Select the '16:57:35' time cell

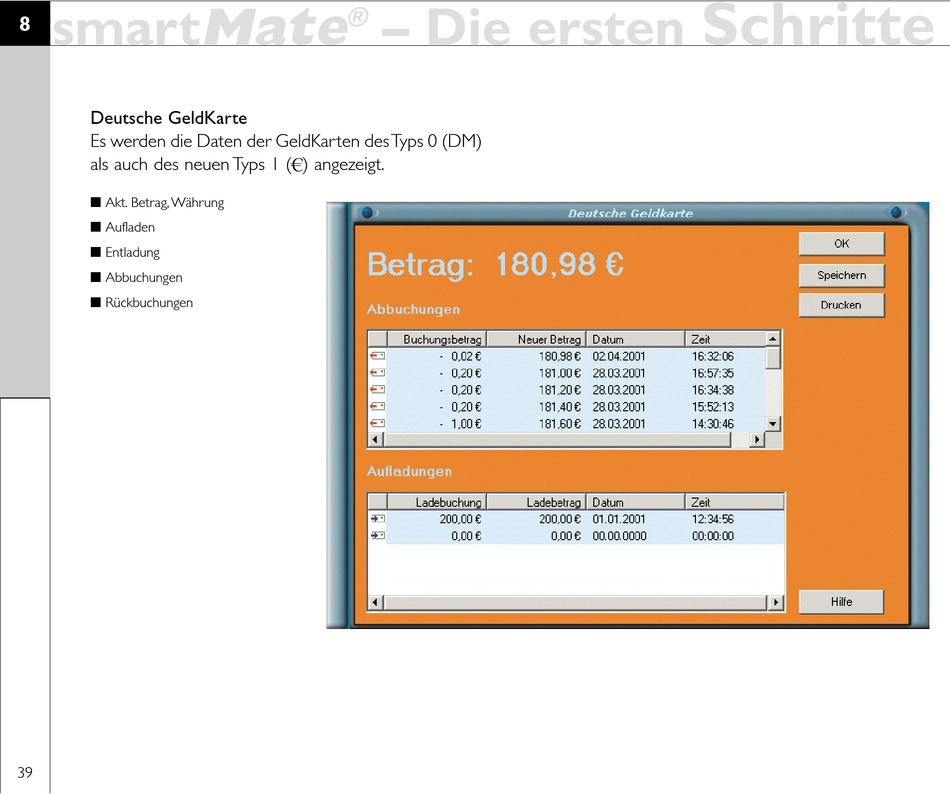712,373
